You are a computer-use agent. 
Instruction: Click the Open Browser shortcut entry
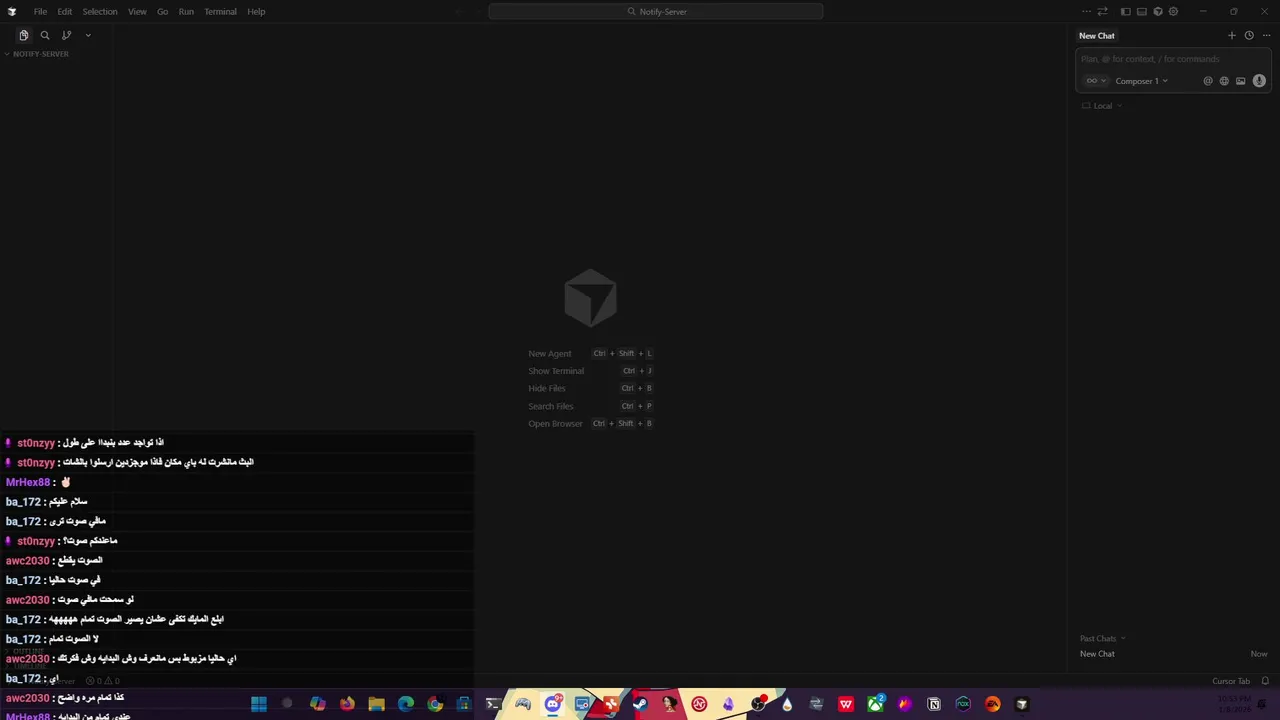pos(590,423)
